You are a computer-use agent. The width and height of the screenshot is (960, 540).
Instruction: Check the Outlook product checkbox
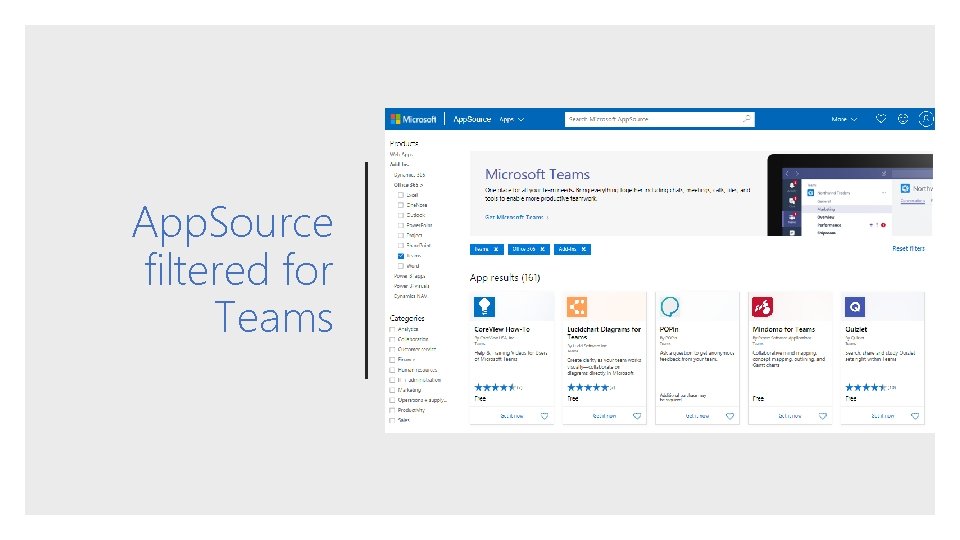(401, 215)
